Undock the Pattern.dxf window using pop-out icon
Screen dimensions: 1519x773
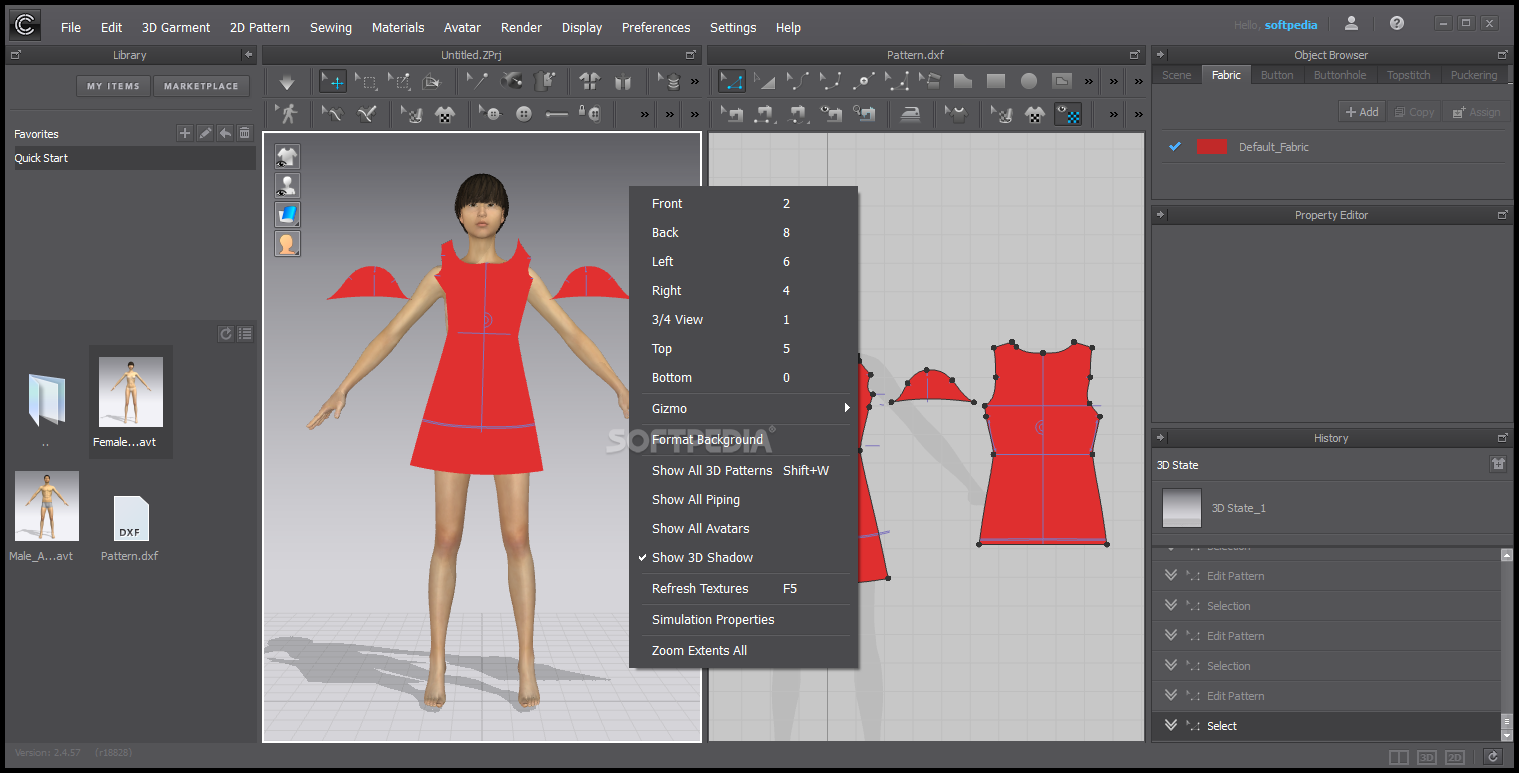point(1134,55)
